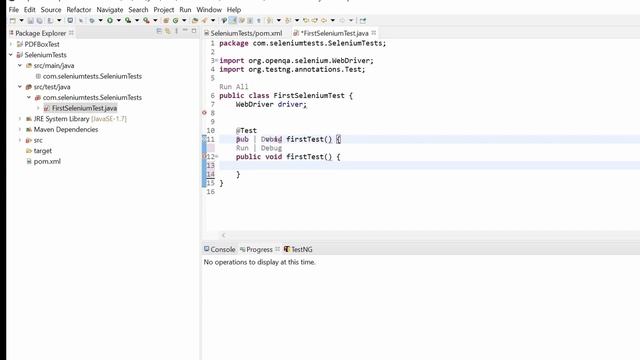The height and width of the screenshot is (360, 640).
Task: Toggle code folding at line 12 method
Action: click(x=216, y=156)
